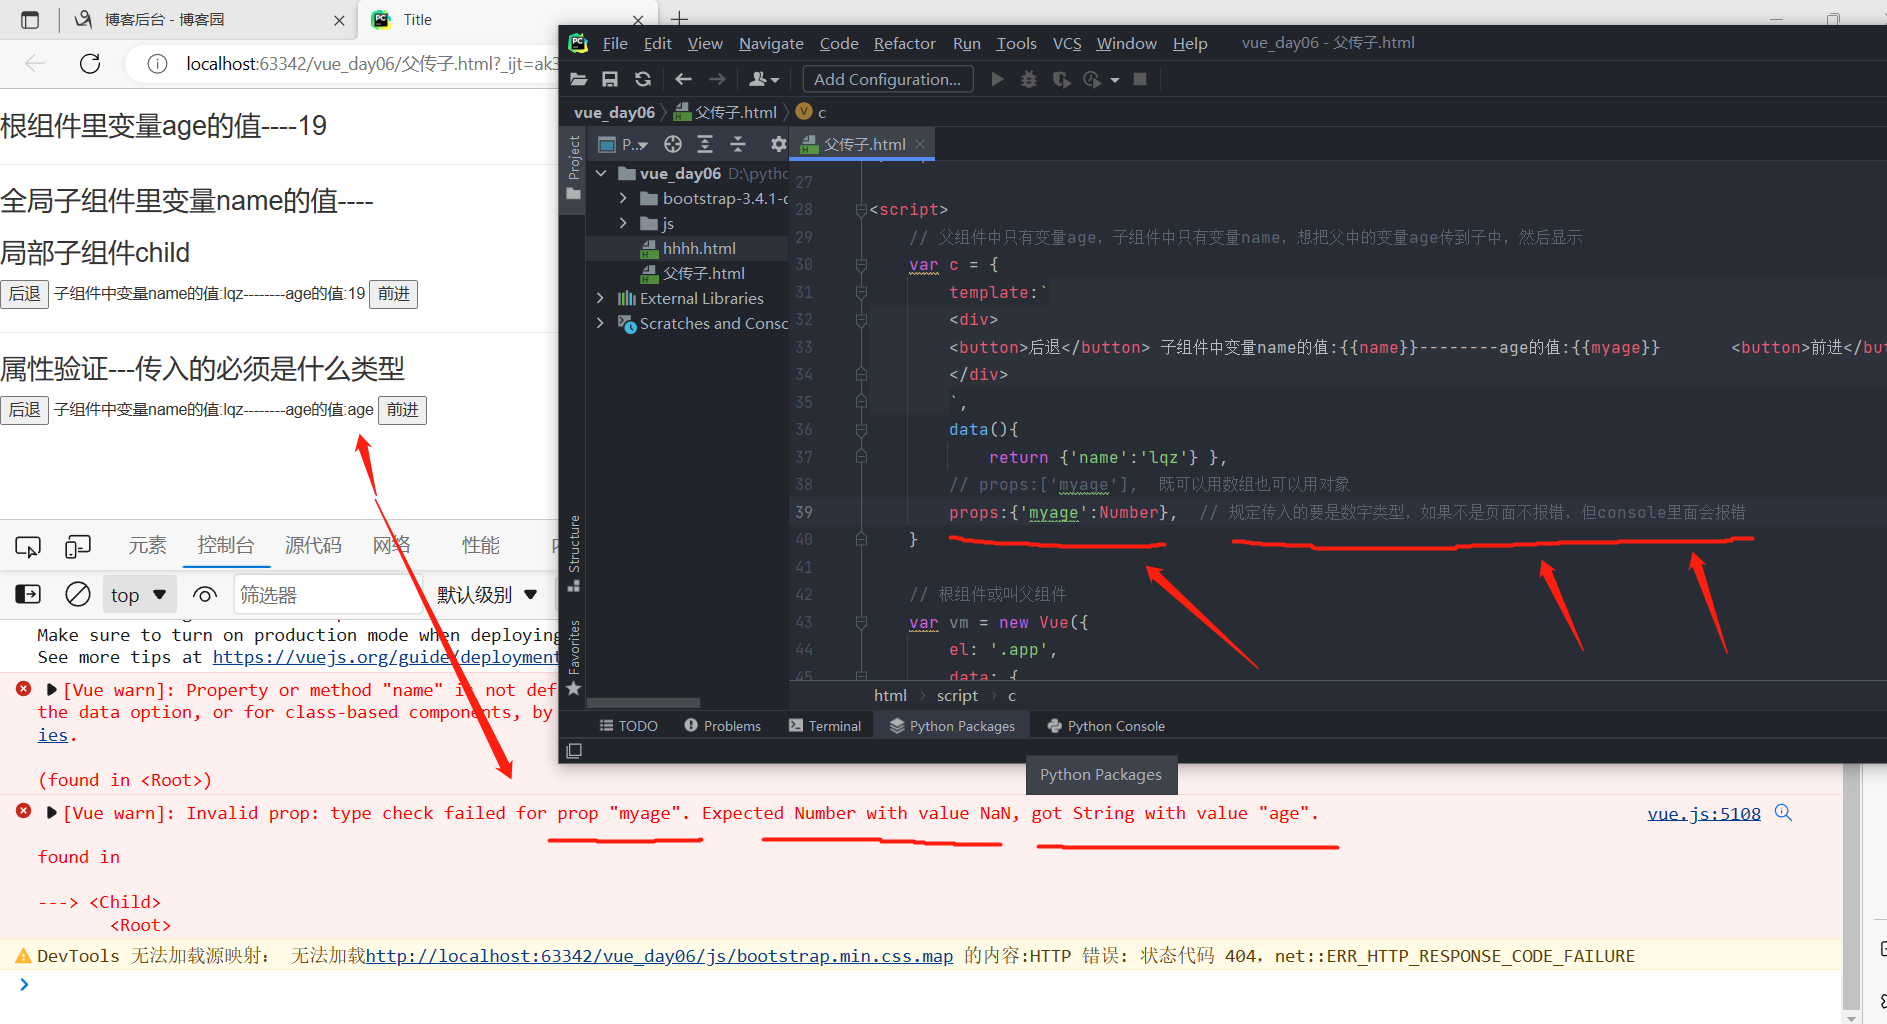Expand Scratches and Consoles node
The image size is (1887, 1024).
tap(600, 323)
